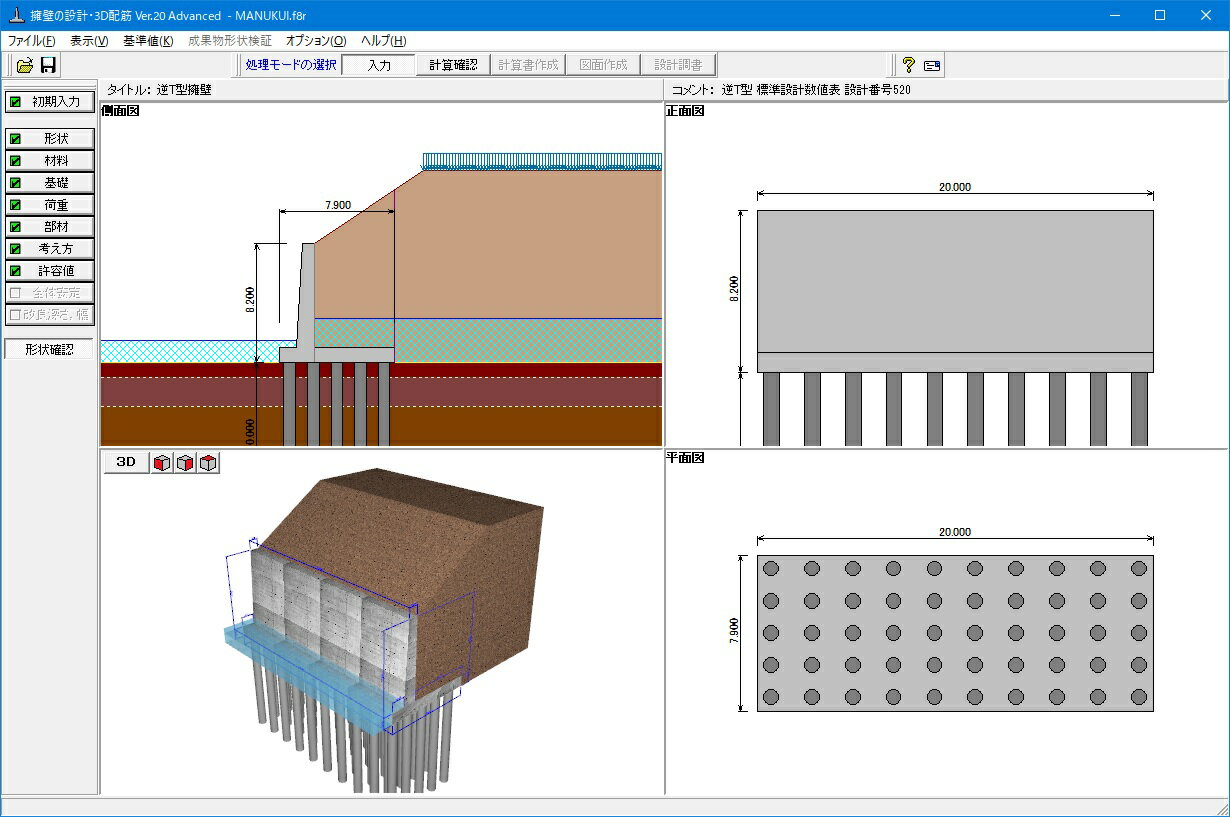Click the 20.000 dimension in the plan view
Viewport: 1230px width, 817px height.
(955, 532)
